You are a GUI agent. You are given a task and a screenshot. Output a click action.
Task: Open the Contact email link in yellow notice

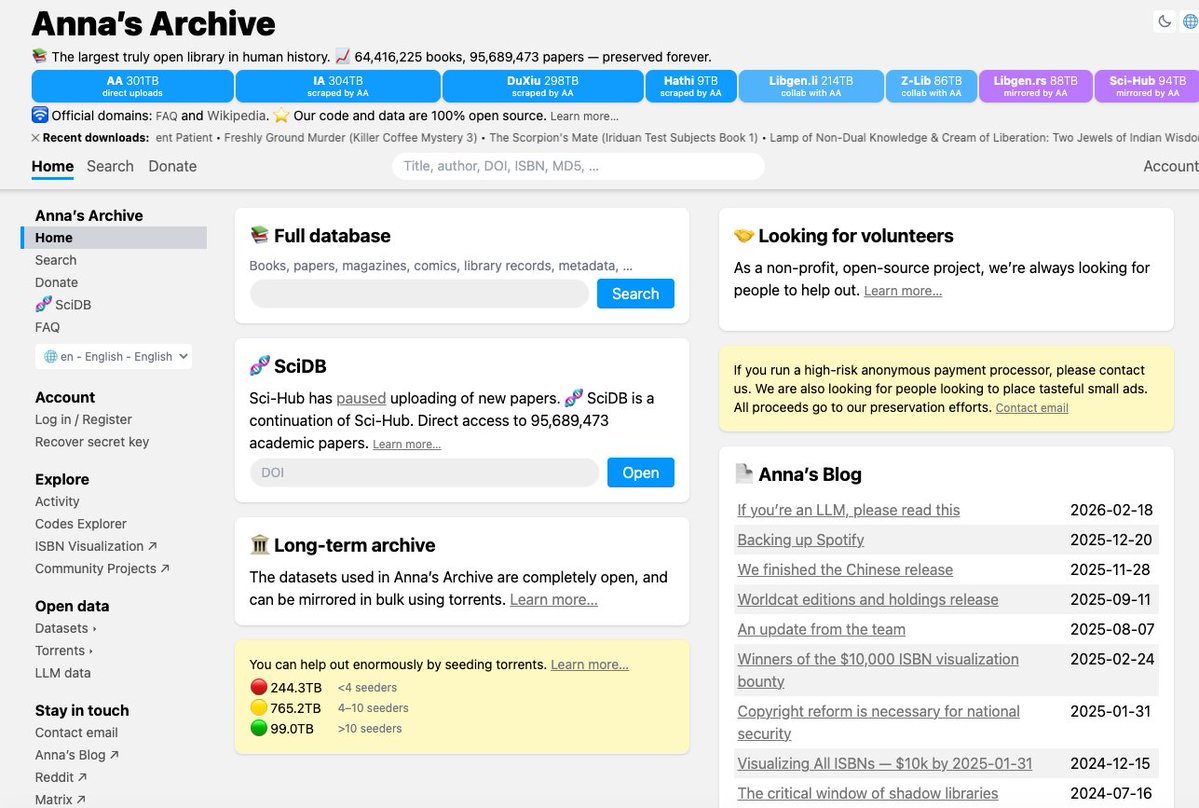(x=1032, y=408)
